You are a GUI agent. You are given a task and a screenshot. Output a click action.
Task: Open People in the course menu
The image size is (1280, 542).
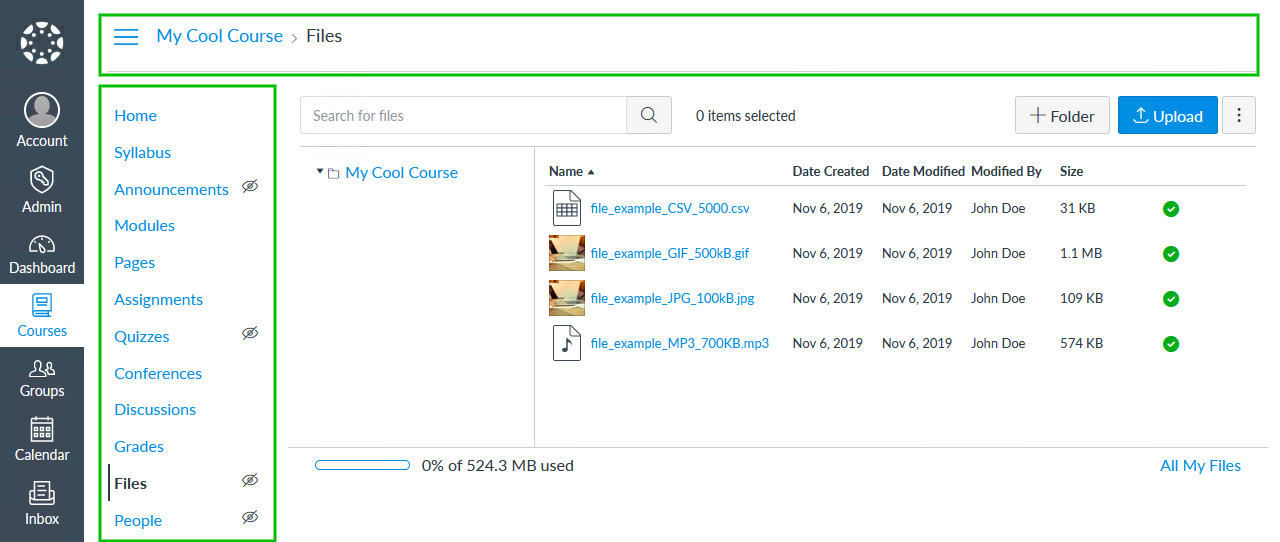[x=138, y=520]
